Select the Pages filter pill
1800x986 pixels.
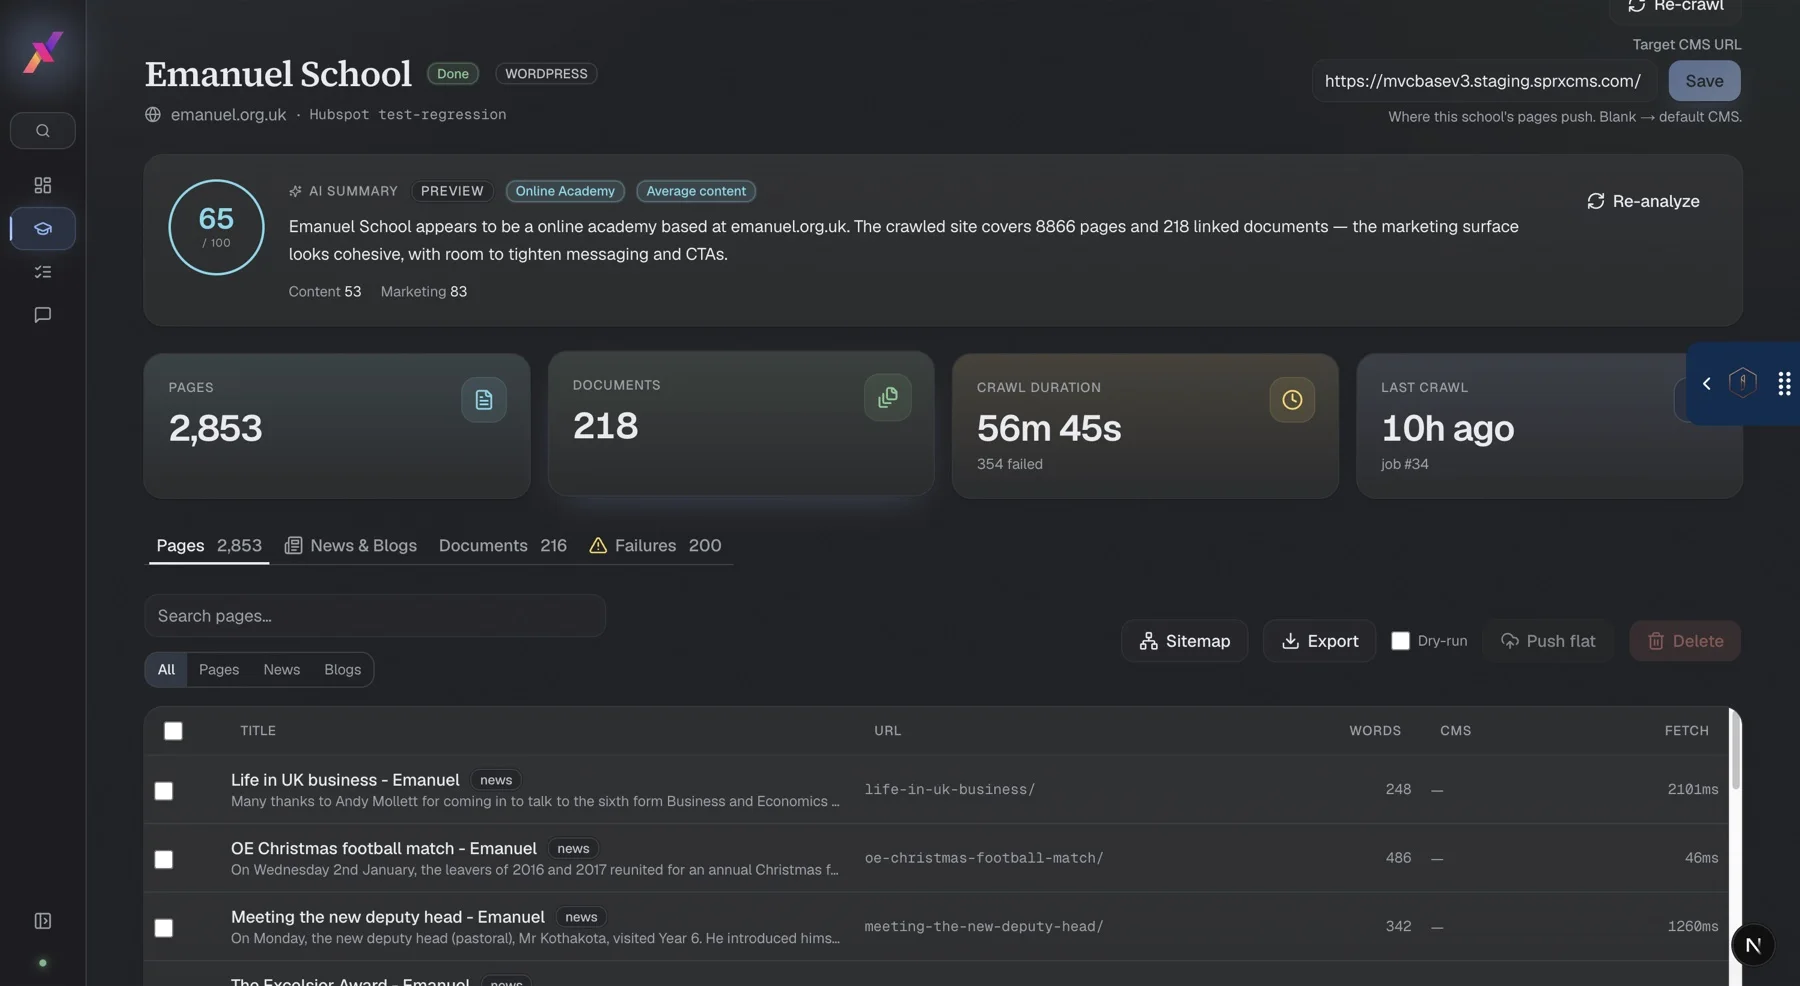tap(219, 670)
